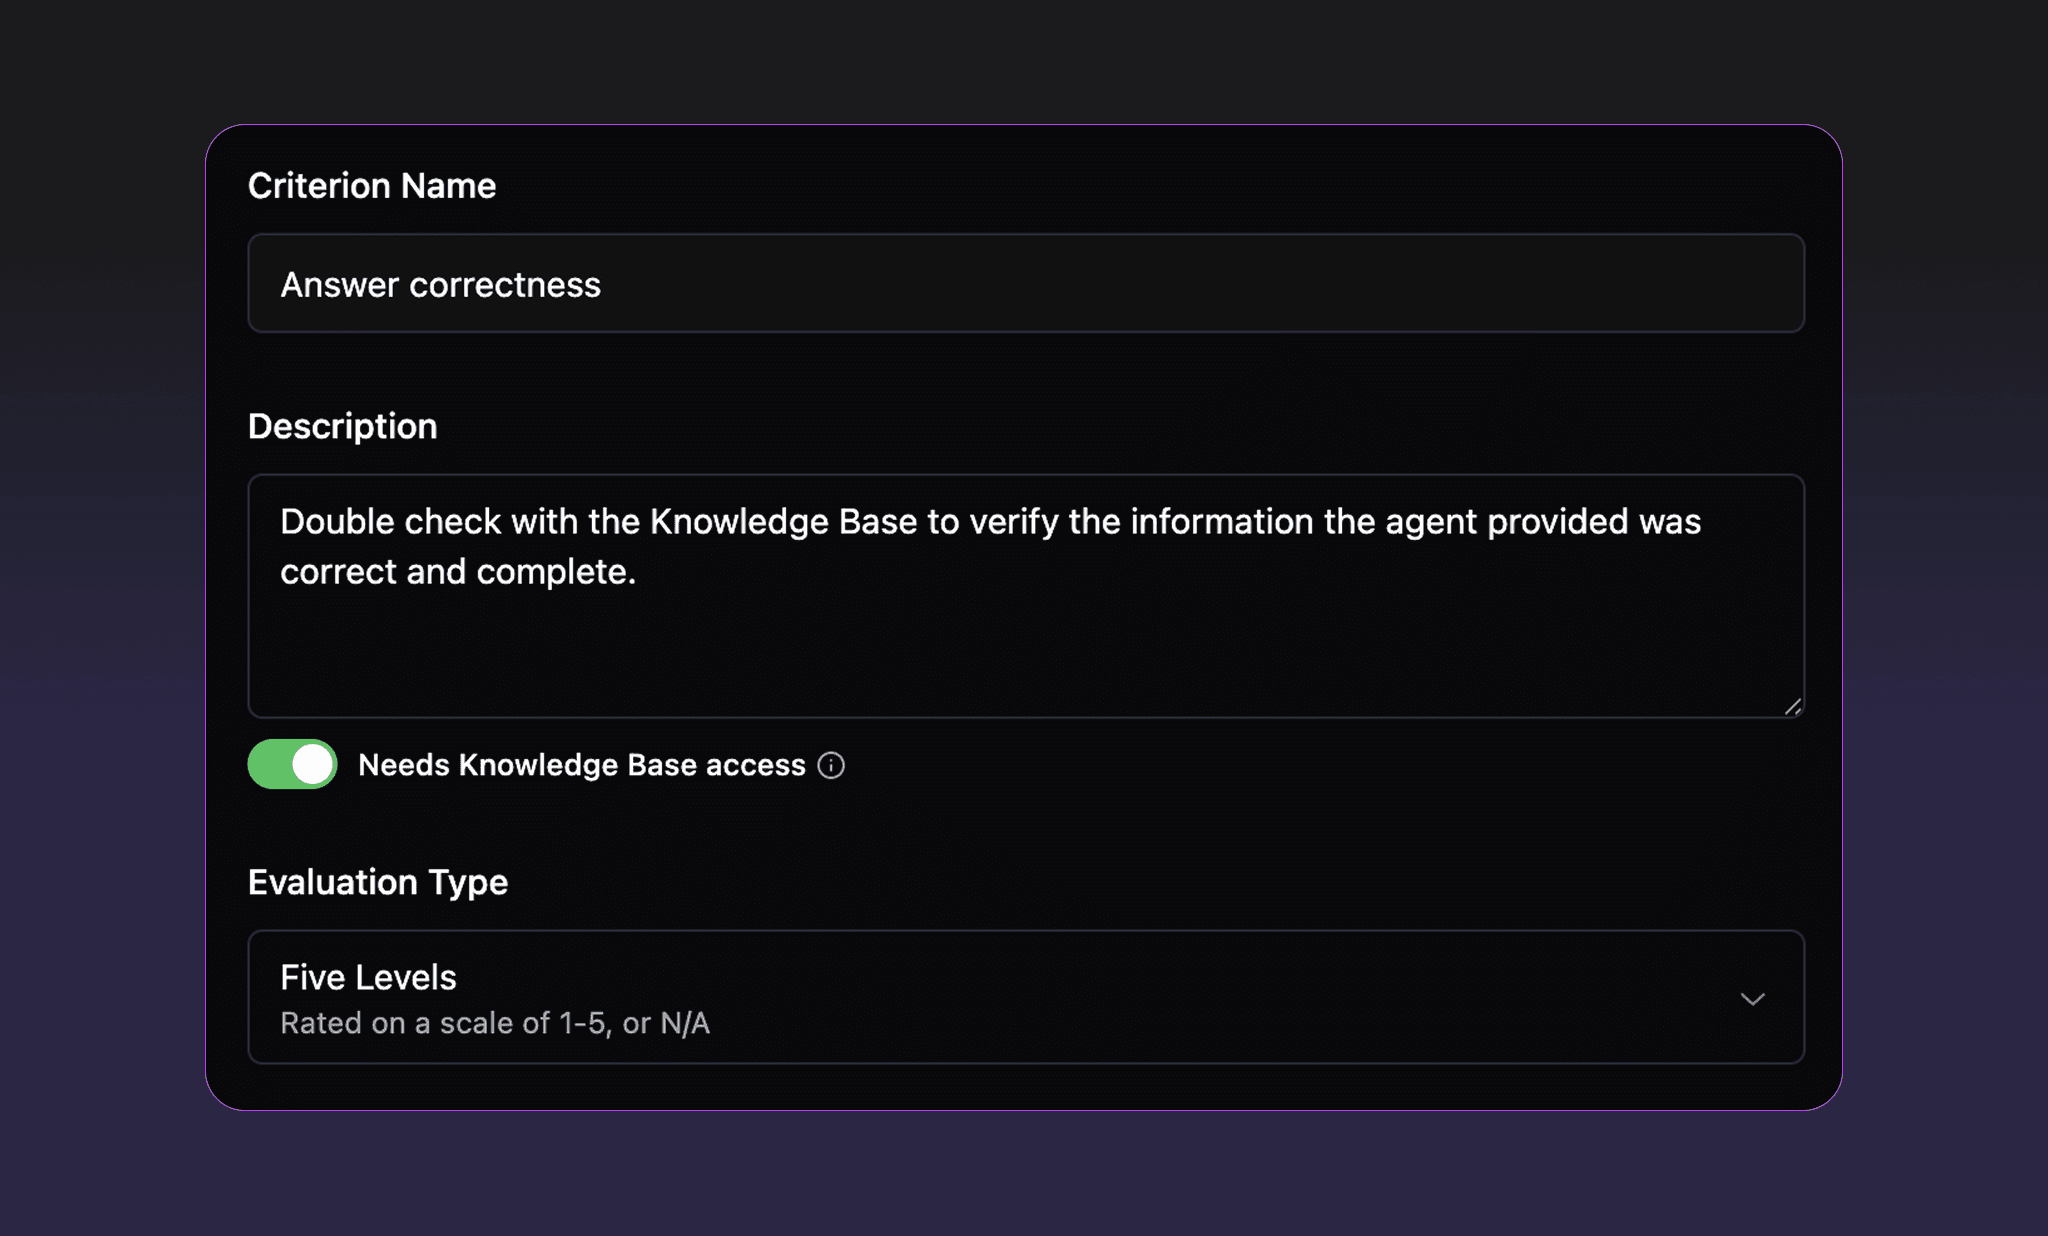2048x1236 pixels.
Task: Select the Criterion Name label
Action: click(371, 185)
